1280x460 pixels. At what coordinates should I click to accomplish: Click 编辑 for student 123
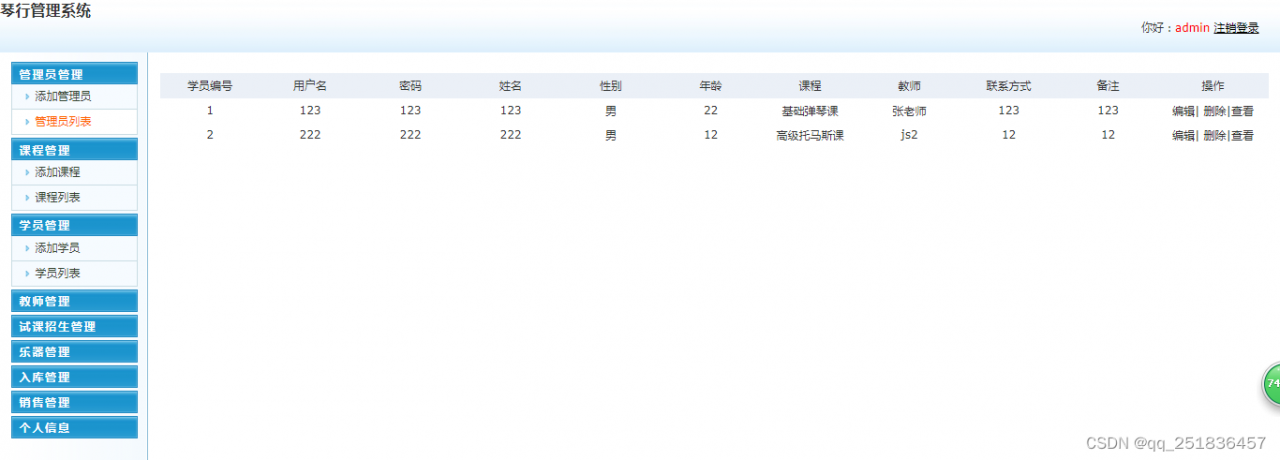(1183, 111)
